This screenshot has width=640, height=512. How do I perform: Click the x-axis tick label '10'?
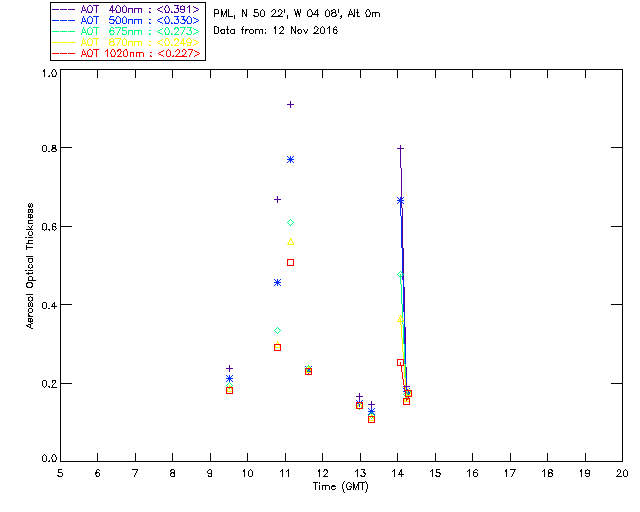pyautogui.click(x=247, y=473)
